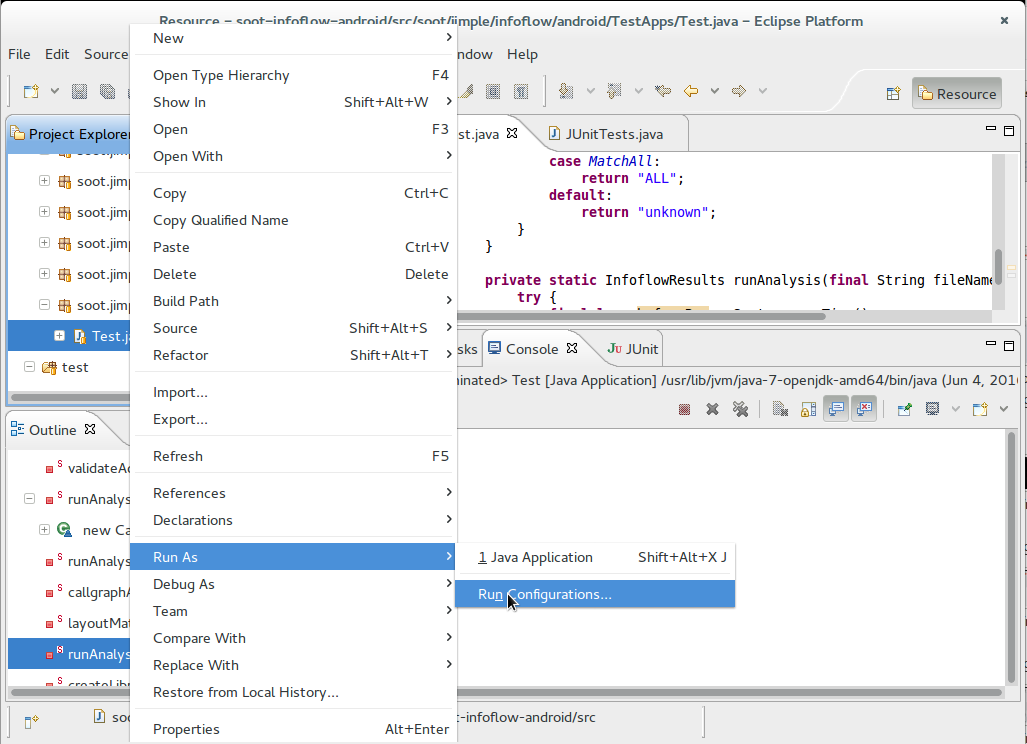This screenshot has height=744, width=1027.
Task: Select the Forward navigation arrow
Action: coord(739,91)
